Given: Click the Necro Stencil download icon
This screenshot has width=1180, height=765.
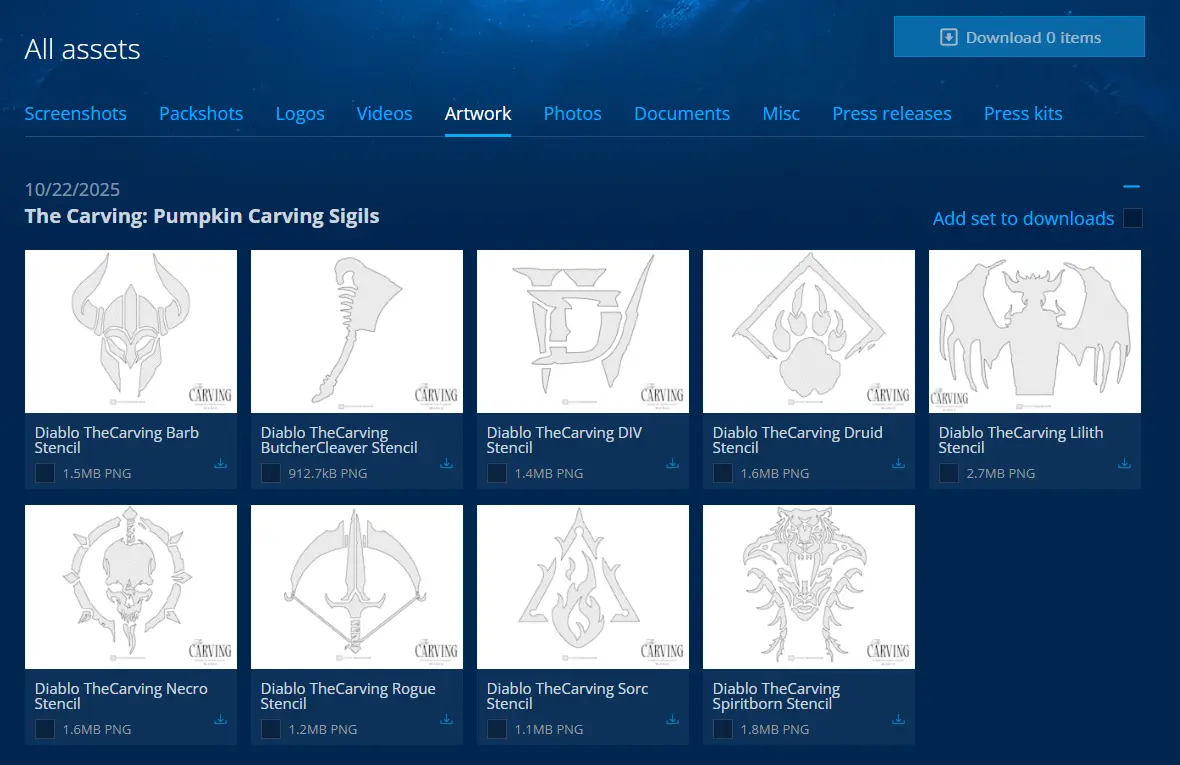Looking at the screenshot, I should [220, 720].
